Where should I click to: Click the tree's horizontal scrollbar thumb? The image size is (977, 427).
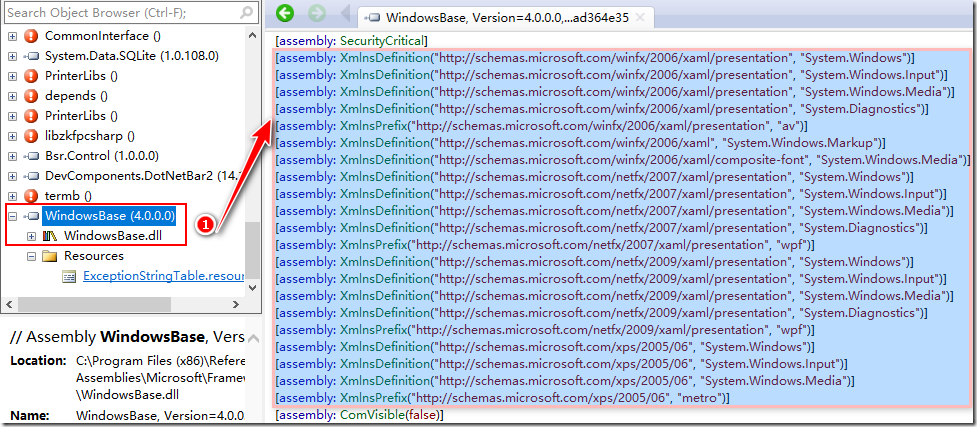tap(94, 304)
